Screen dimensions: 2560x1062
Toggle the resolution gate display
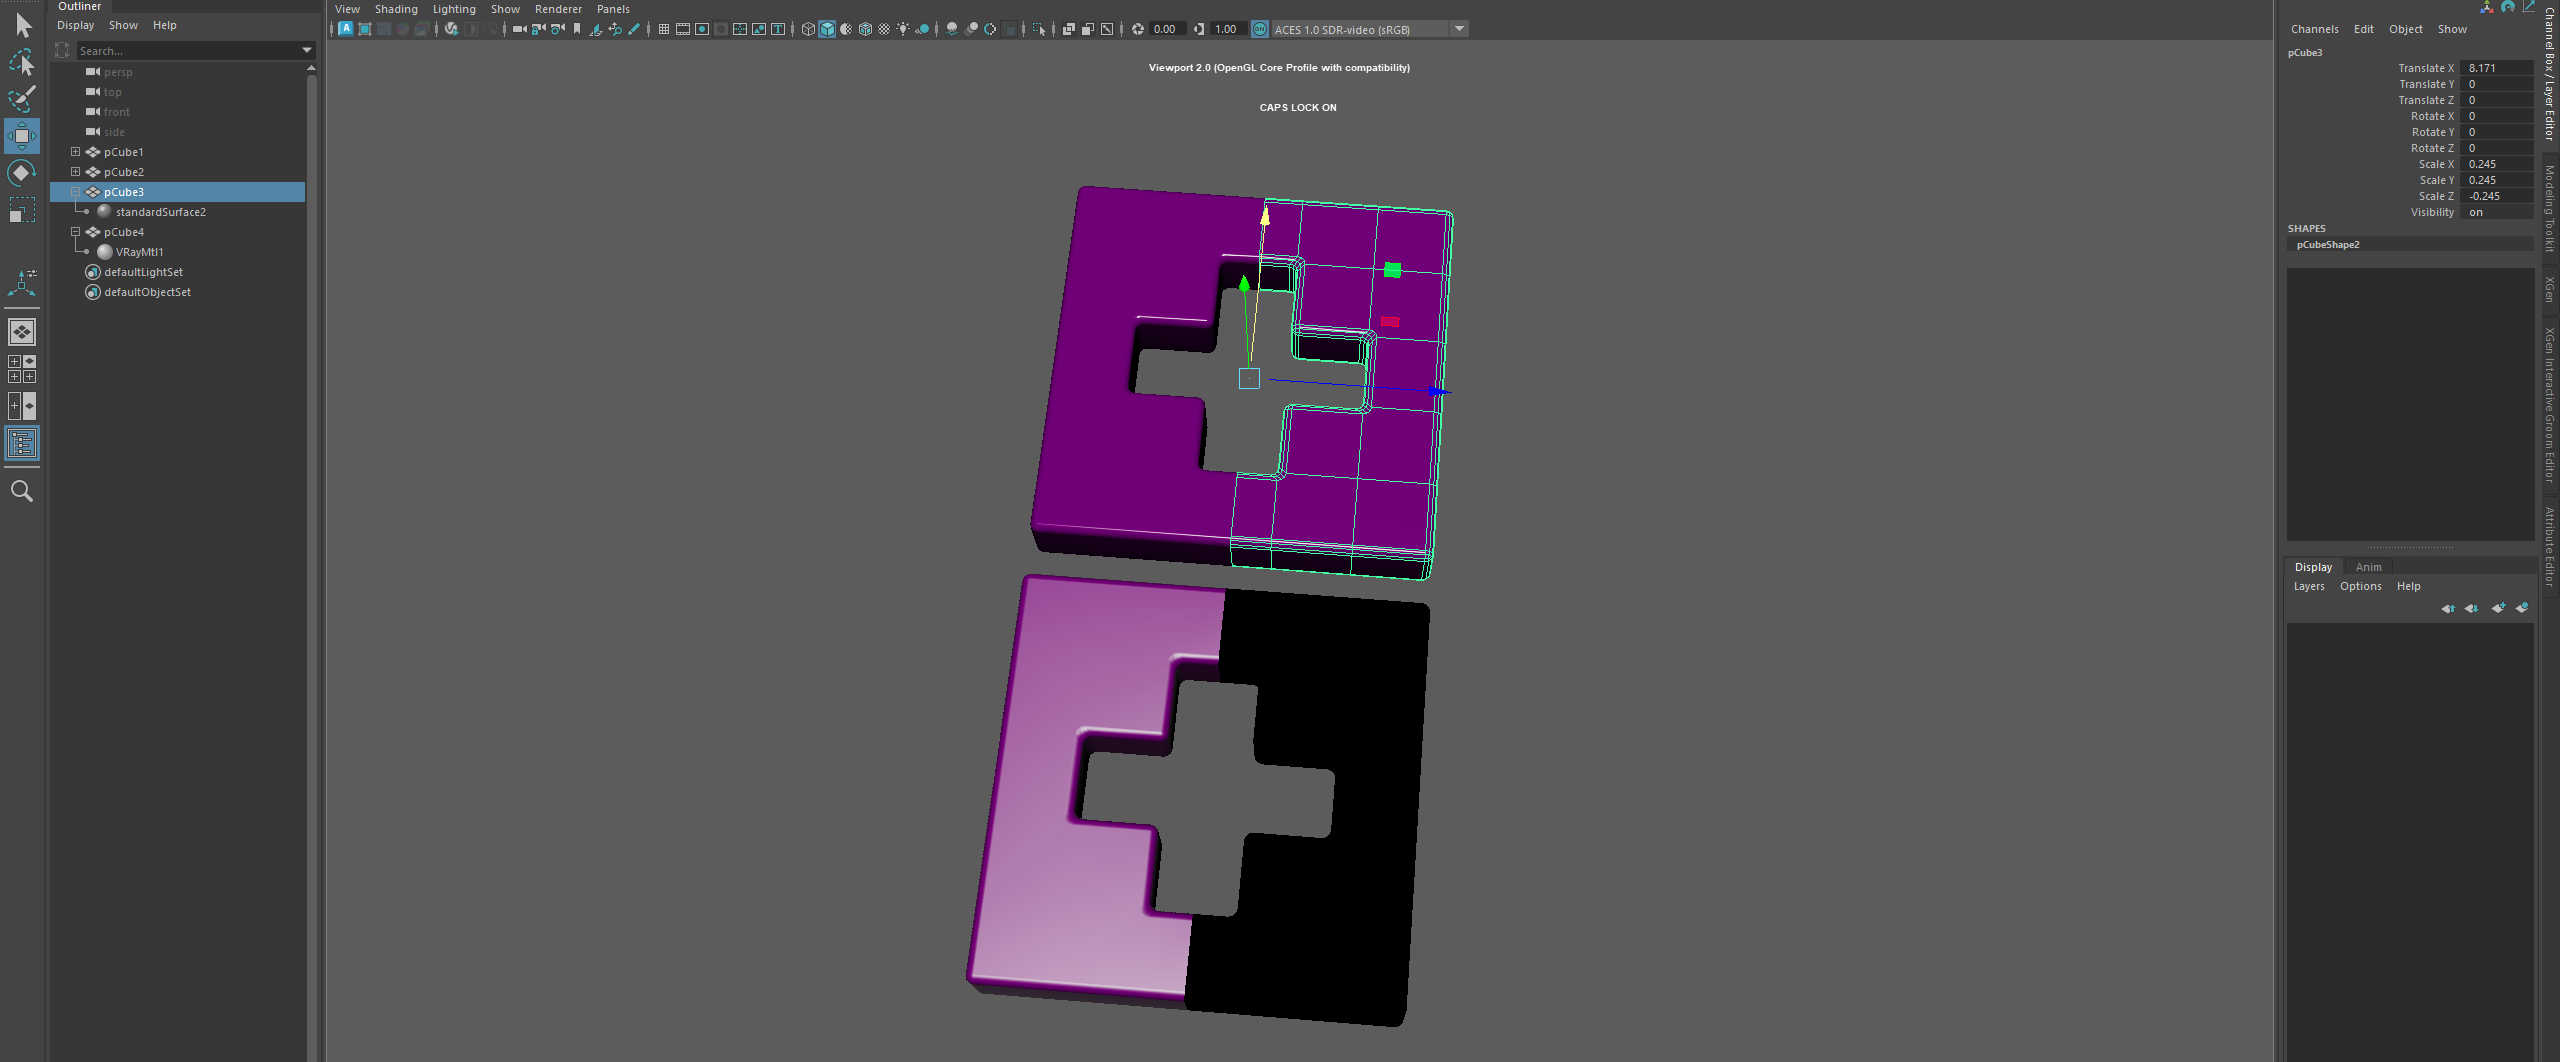coord(702,29)
